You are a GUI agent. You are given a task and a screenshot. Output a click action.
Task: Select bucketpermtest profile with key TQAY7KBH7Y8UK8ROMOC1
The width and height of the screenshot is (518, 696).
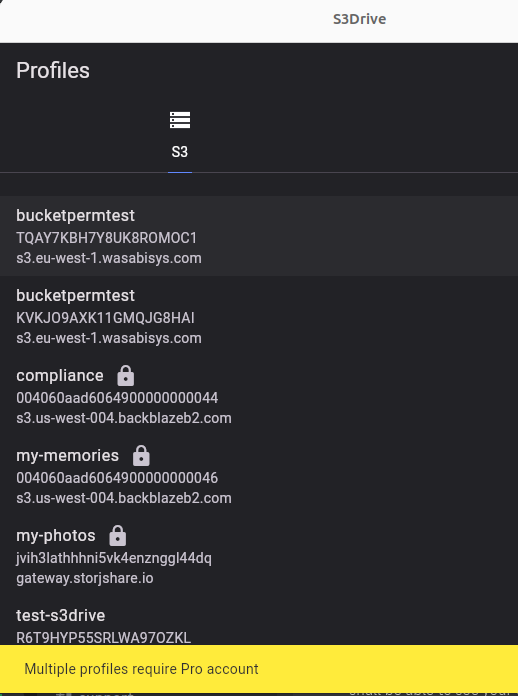(x=259, y=236)
